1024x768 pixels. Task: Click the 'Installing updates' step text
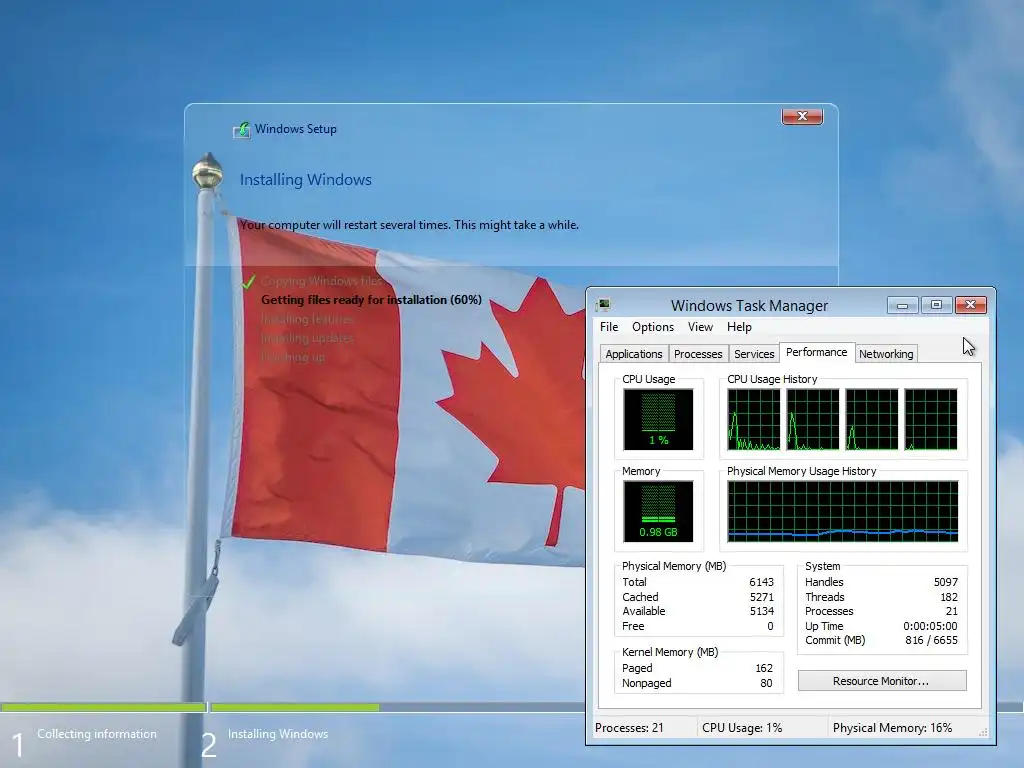(x=307, y=338)
